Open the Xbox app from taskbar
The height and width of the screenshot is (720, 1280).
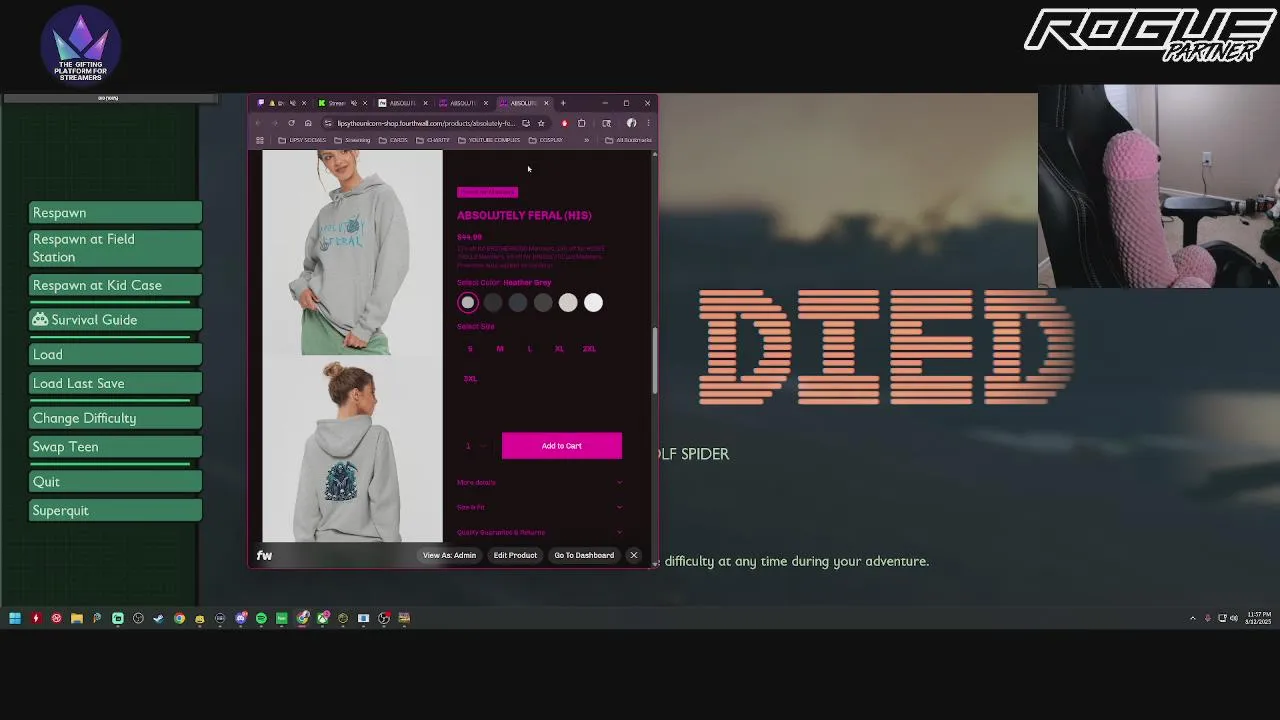point(322,618)
